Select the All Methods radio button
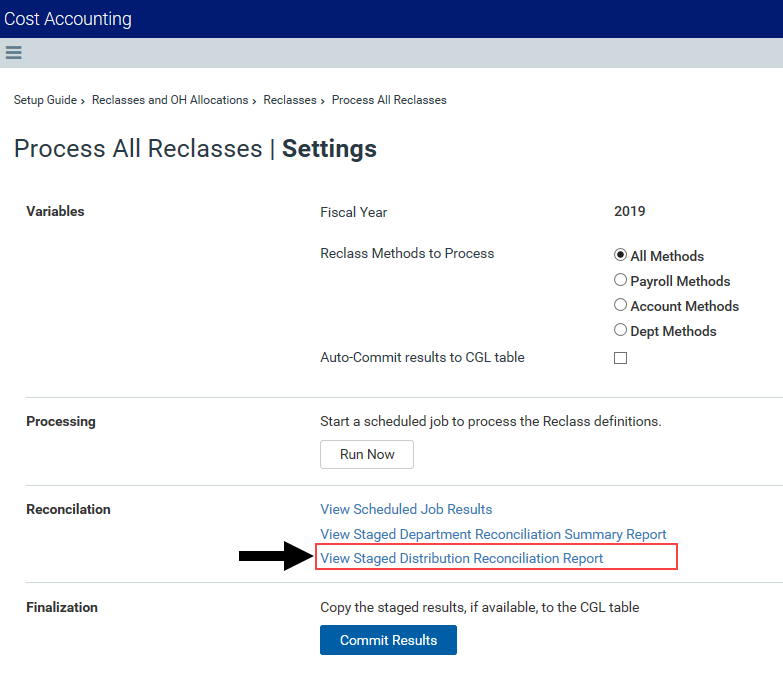The width and height of the screenshot is (783, 676). pos(620,255)
